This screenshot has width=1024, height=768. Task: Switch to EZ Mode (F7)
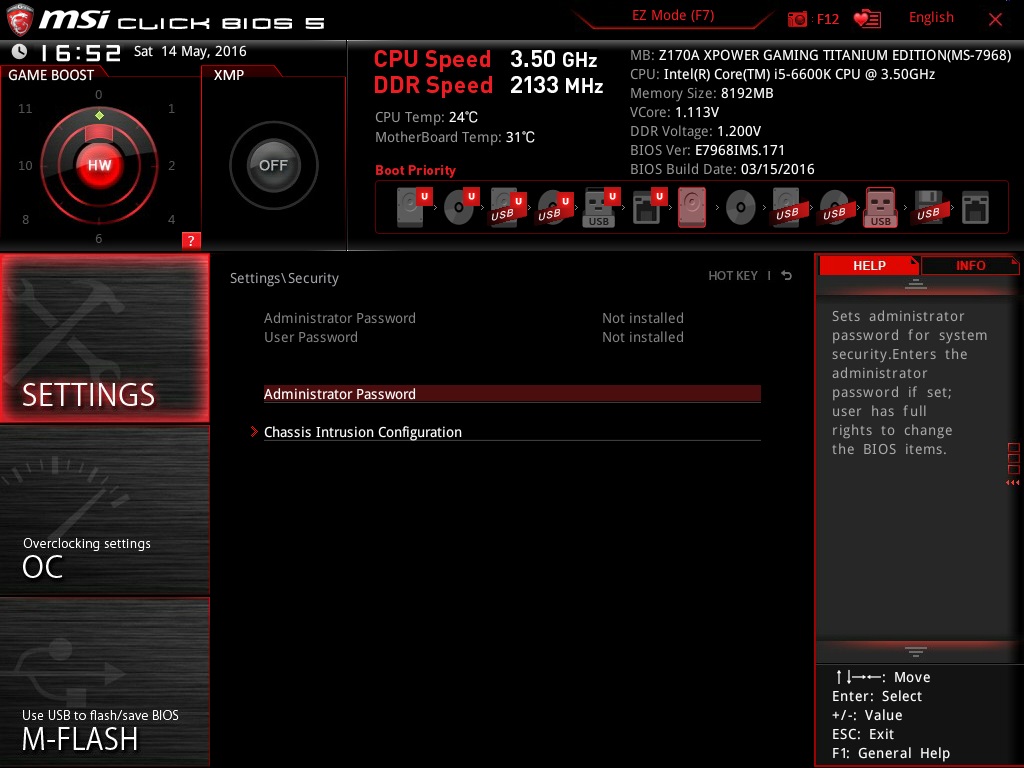coord(673,16)
